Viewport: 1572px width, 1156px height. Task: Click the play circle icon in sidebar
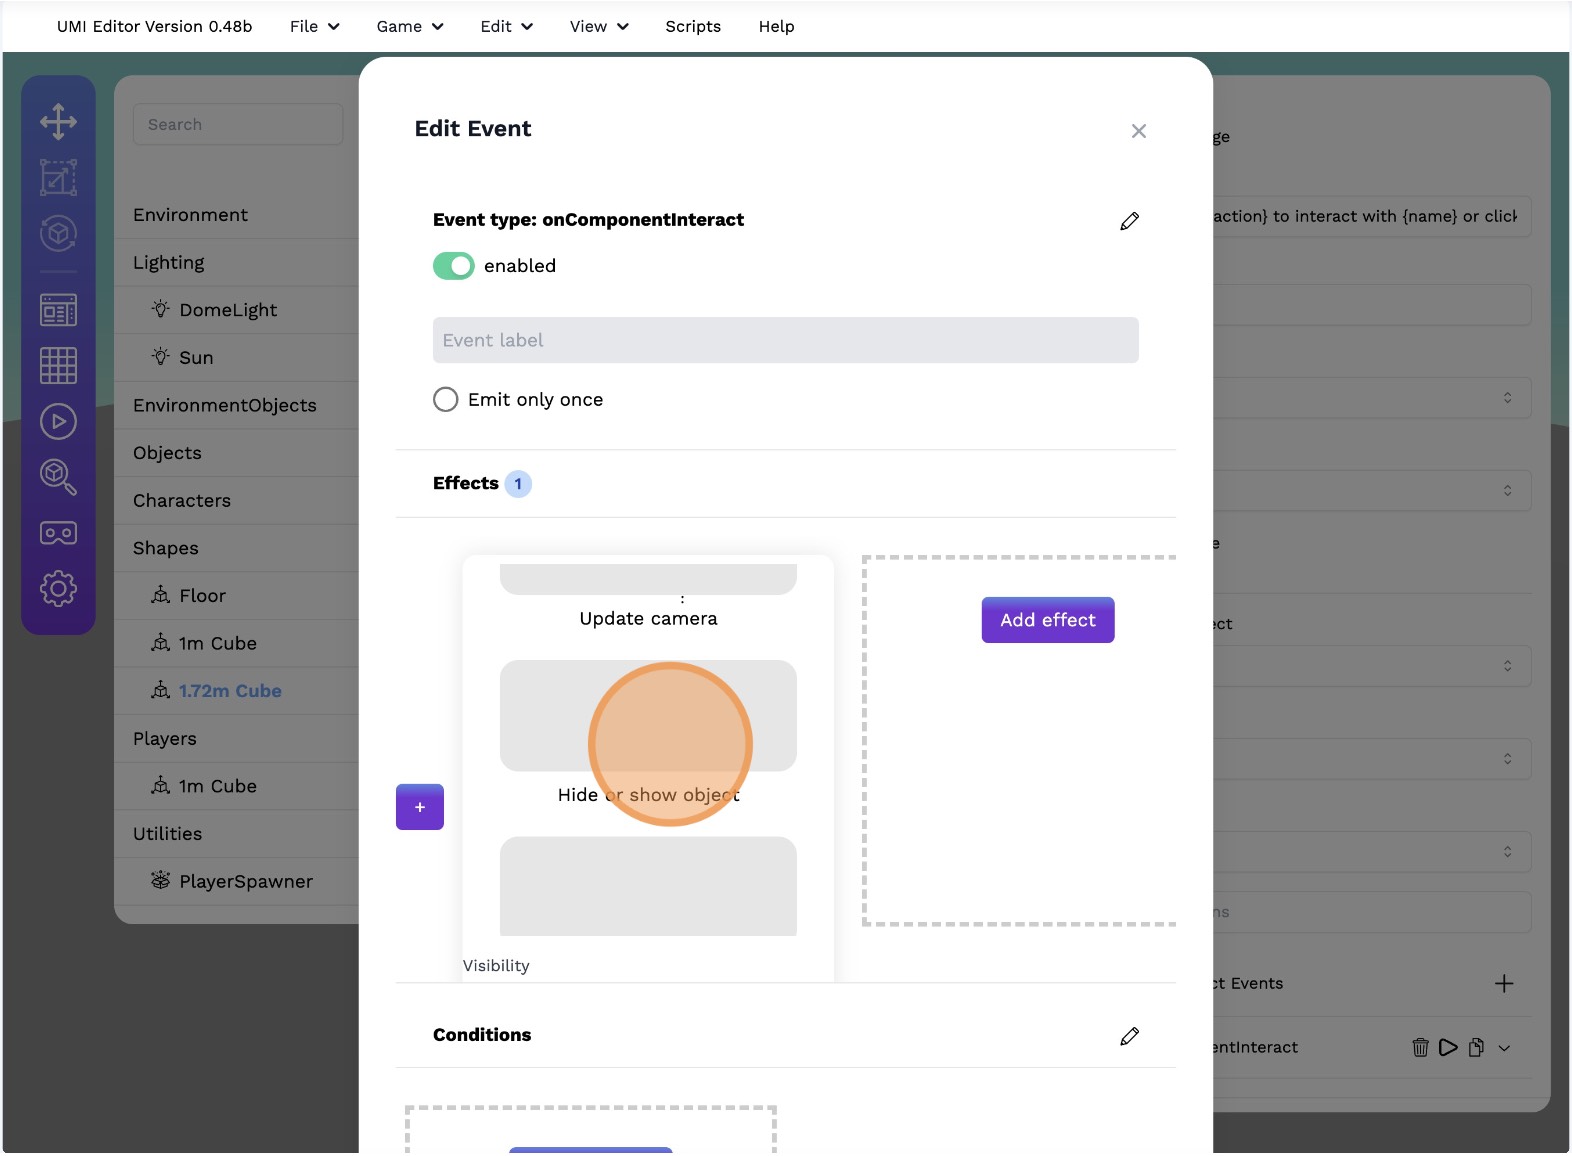(58, 422)
